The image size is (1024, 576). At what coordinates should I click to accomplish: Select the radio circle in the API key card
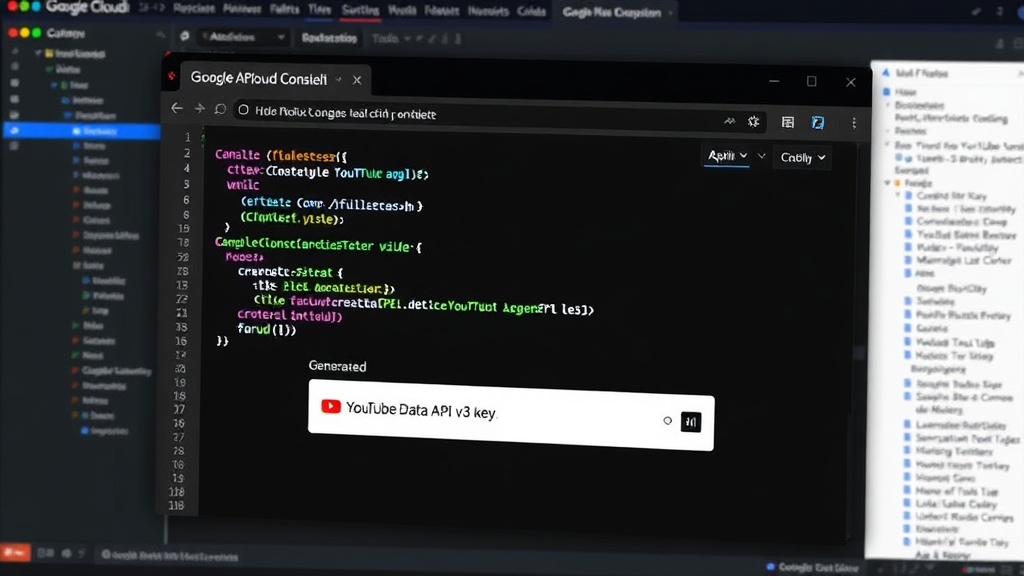click(x=667, y=421)
